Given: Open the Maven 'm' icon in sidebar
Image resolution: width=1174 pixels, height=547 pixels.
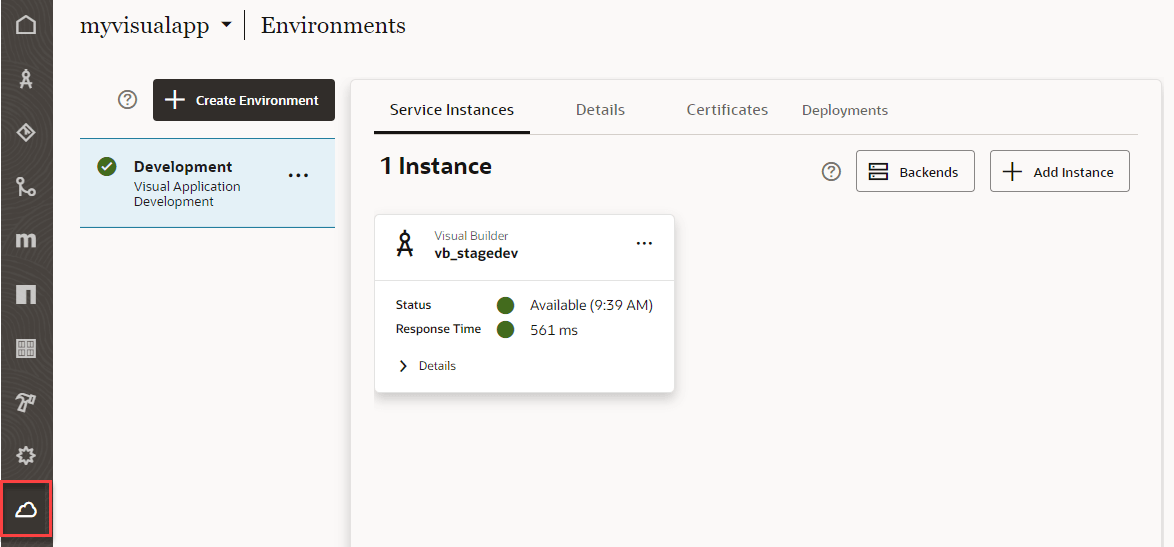Looking at the screenshot, I should [26, 240].
